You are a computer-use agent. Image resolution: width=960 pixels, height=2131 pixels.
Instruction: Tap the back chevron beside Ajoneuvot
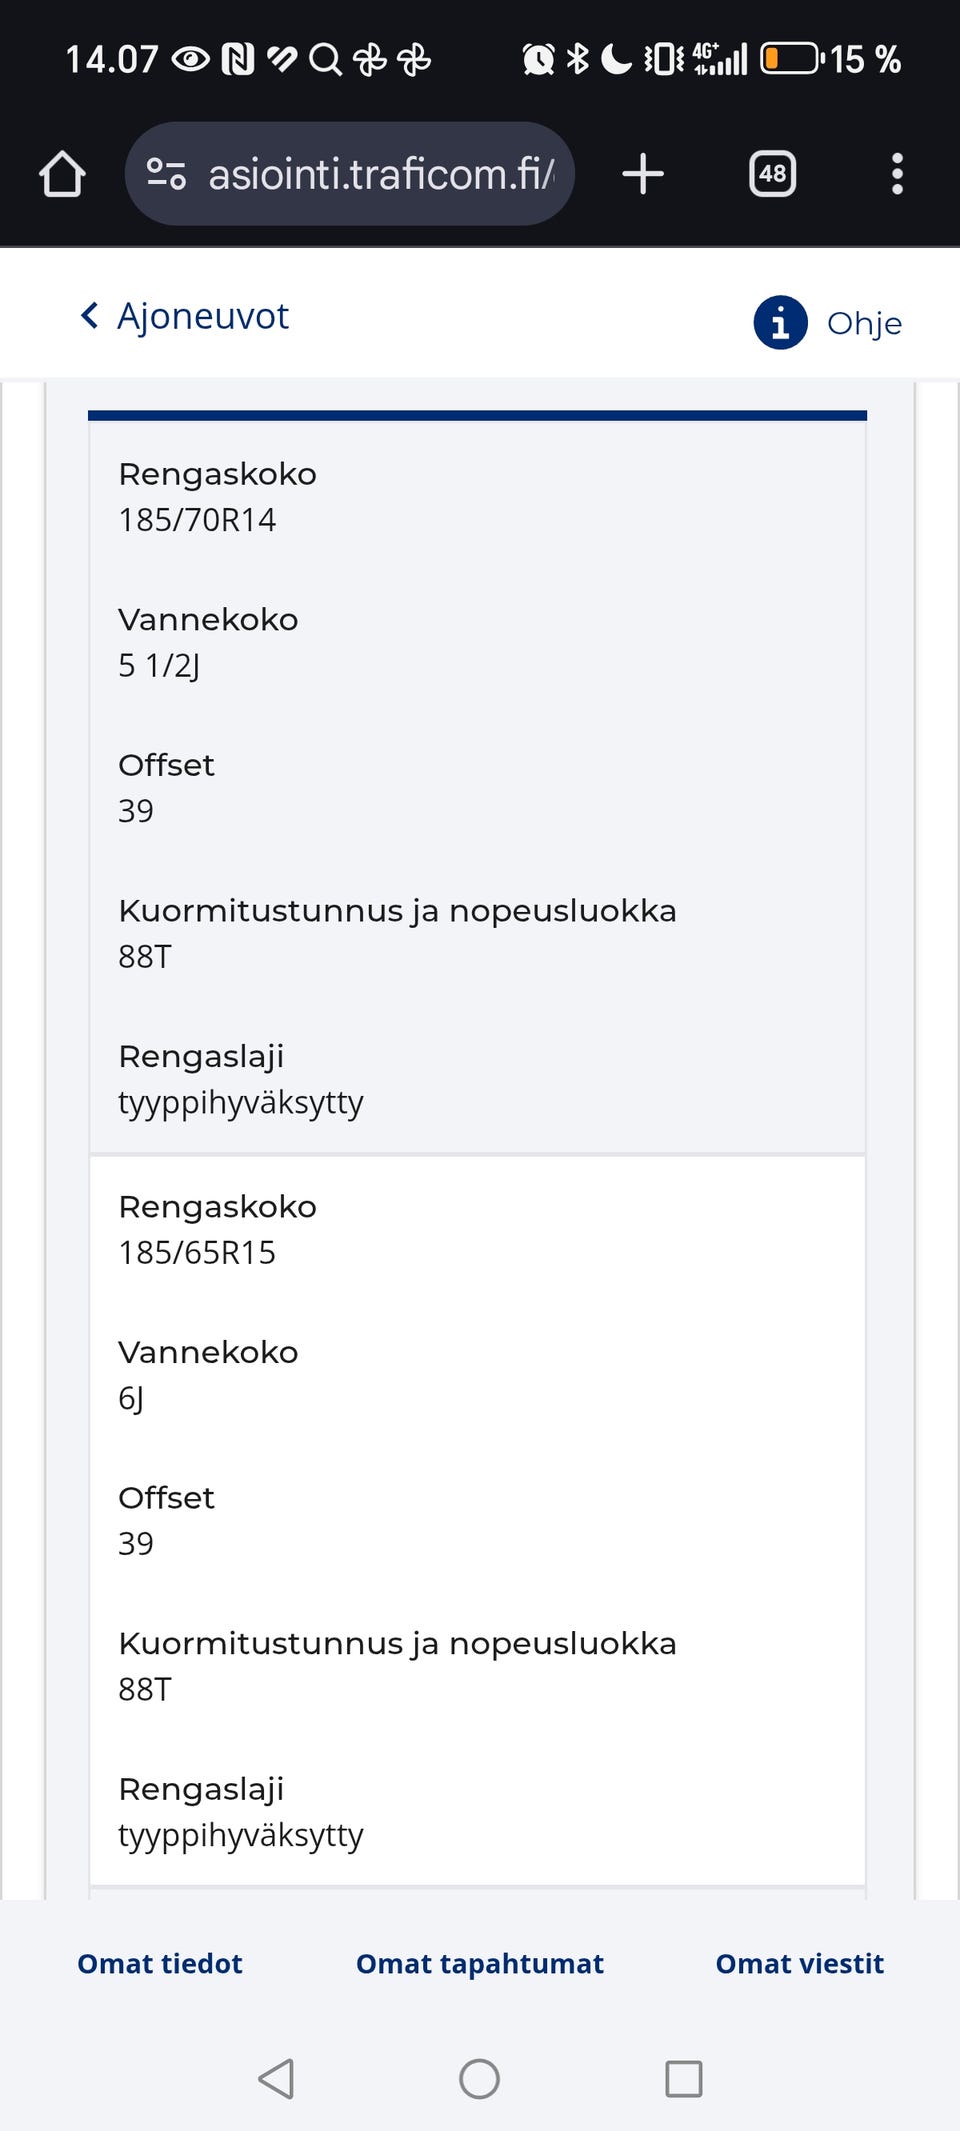[90, 316]
